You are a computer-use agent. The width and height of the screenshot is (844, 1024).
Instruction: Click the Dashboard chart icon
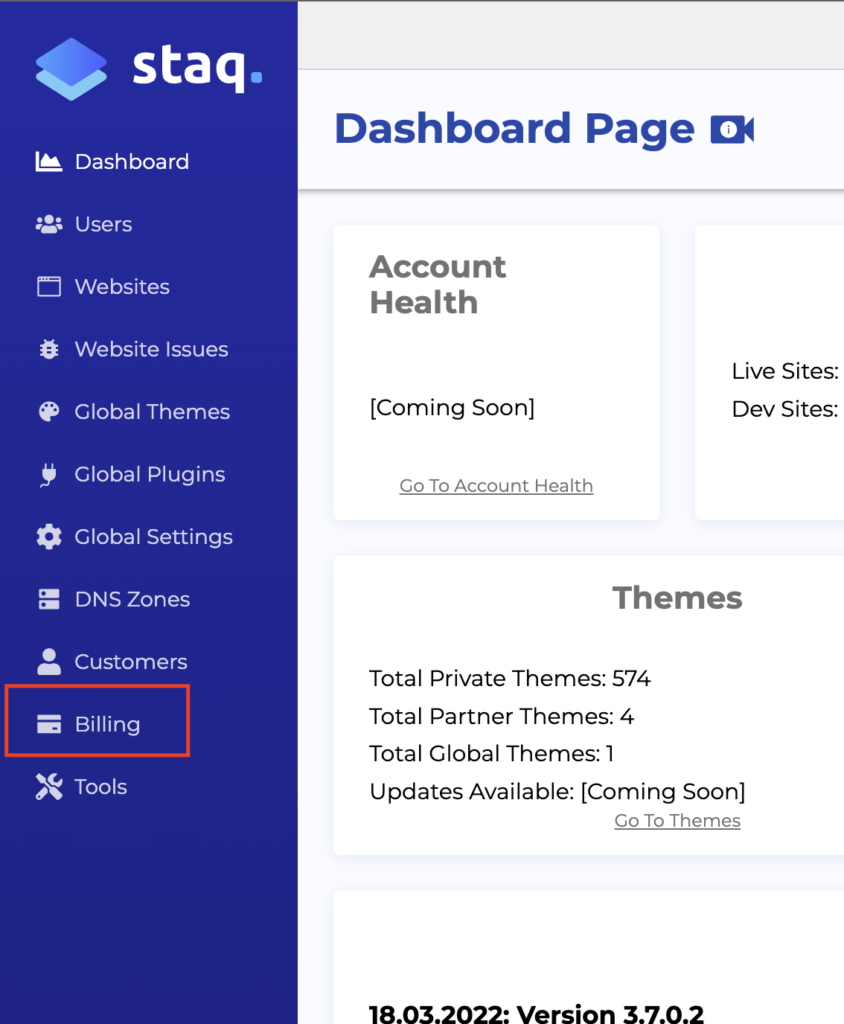point(48,161)
